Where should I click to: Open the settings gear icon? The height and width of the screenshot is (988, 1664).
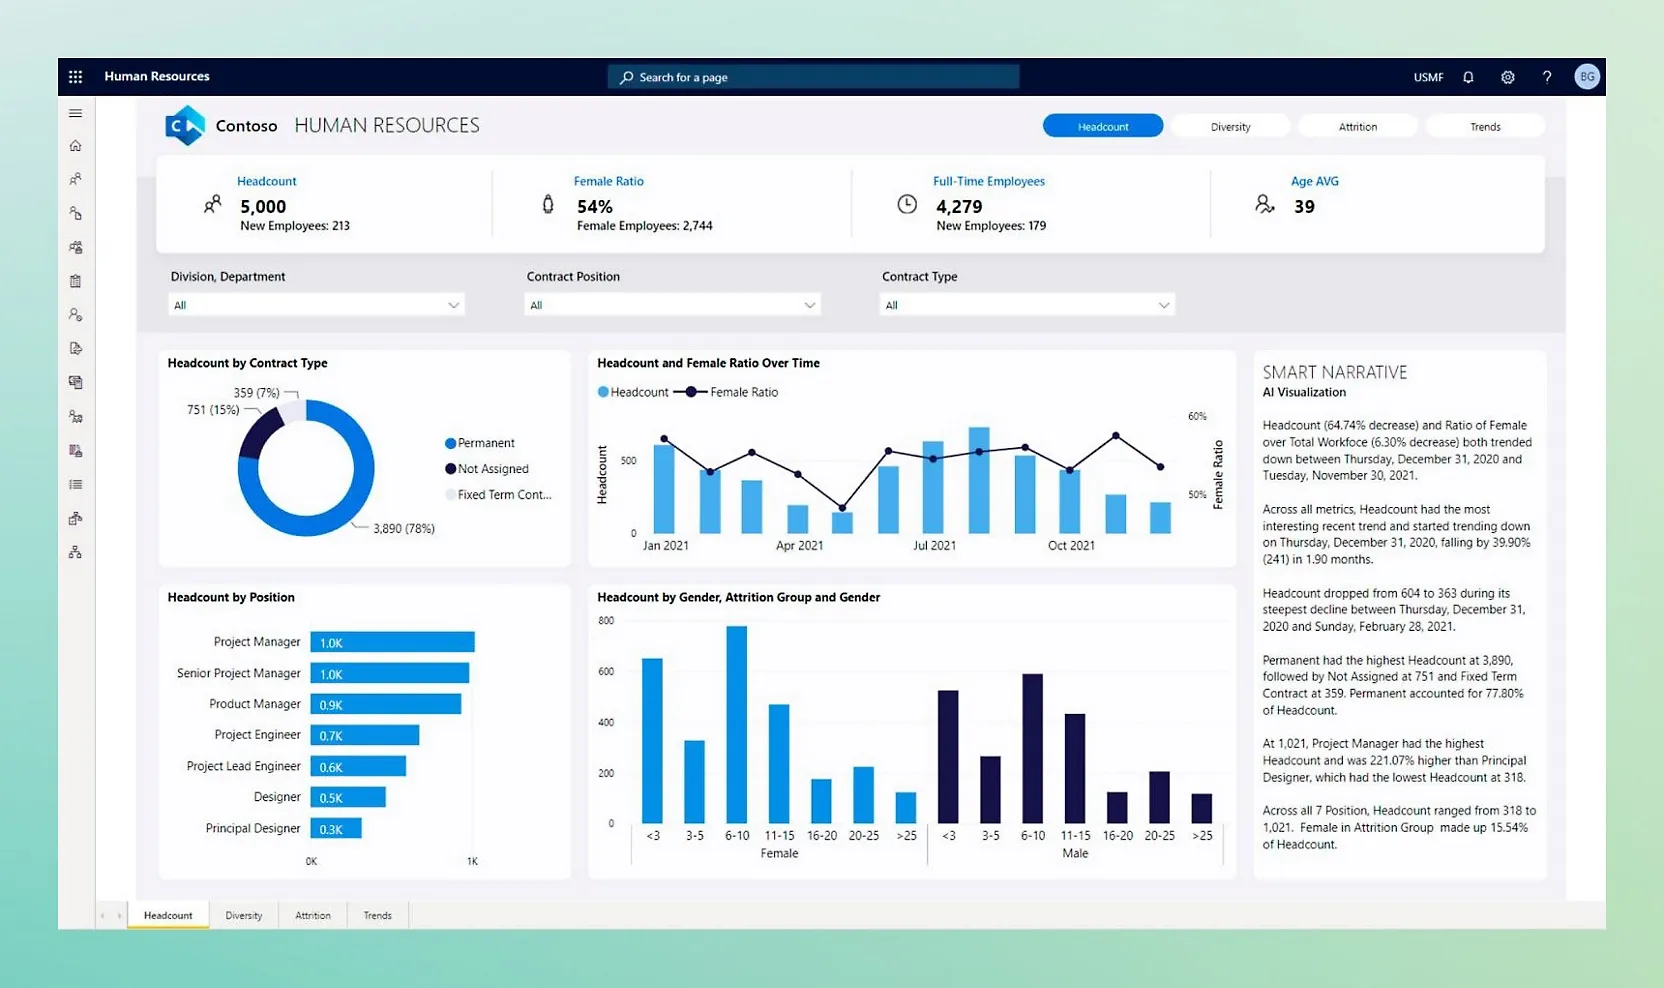pyautogui.click(x=1507, y=77)
